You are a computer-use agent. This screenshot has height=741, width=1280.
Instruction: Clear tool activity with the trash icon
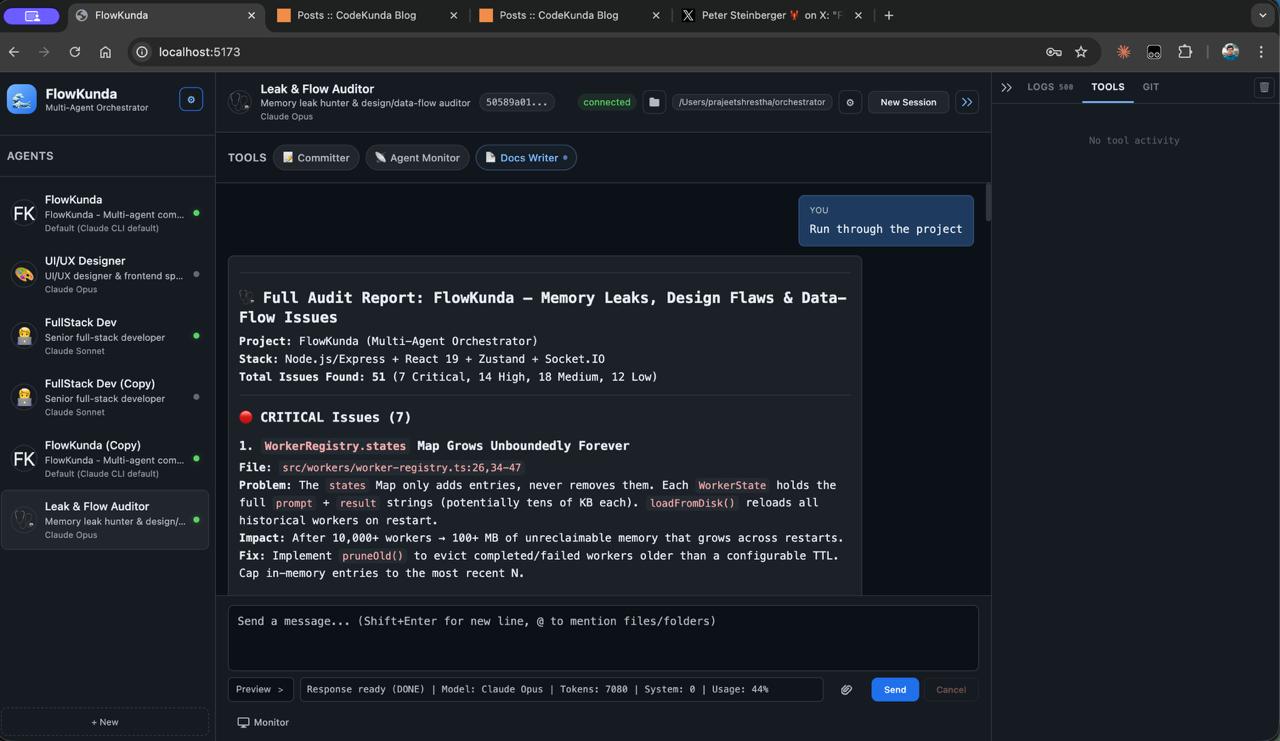[x=1264, y=87]
